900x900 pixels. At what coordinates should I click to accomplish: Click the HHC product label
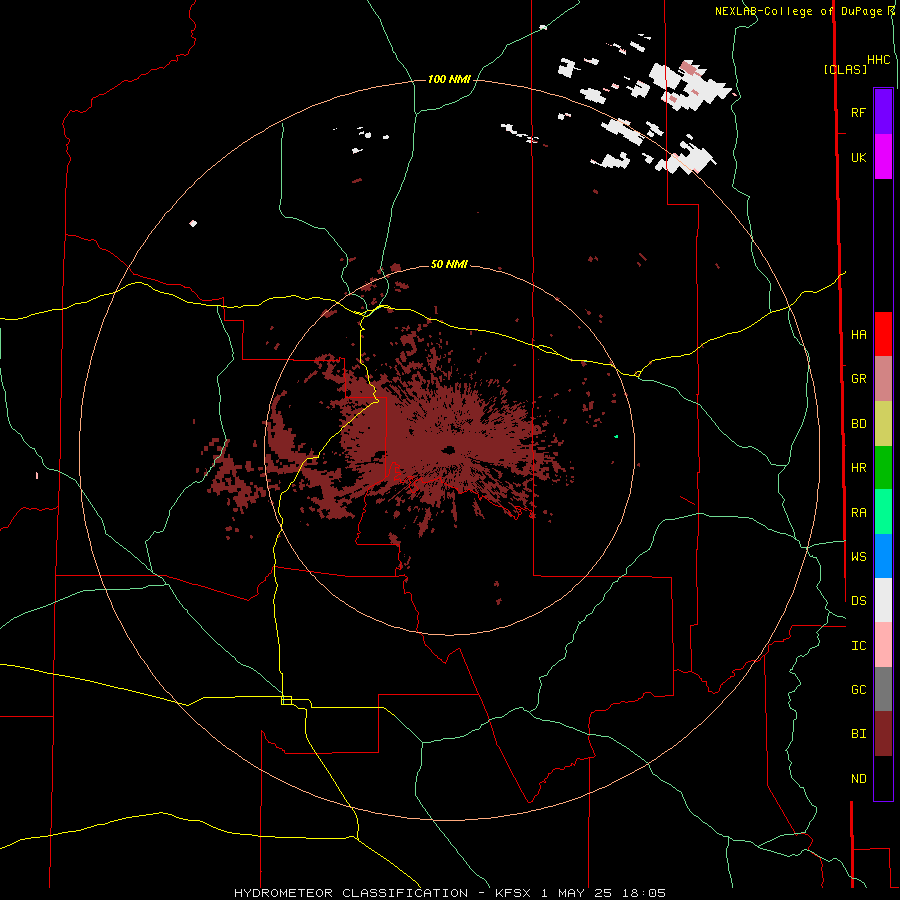(x=879, y=60)
